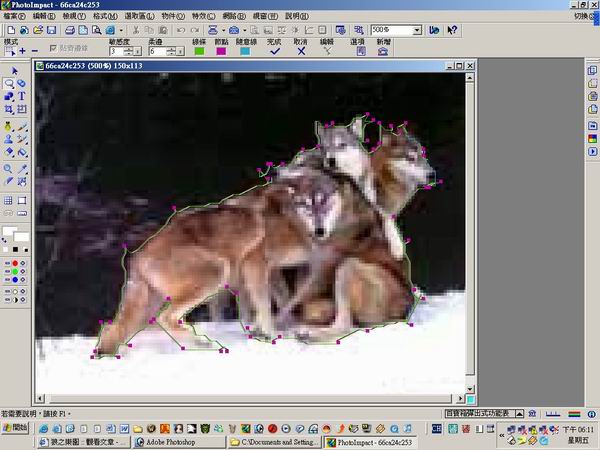Click the Scanner icon in toolbar
The image size is (600, 450).
pos(213,30)
